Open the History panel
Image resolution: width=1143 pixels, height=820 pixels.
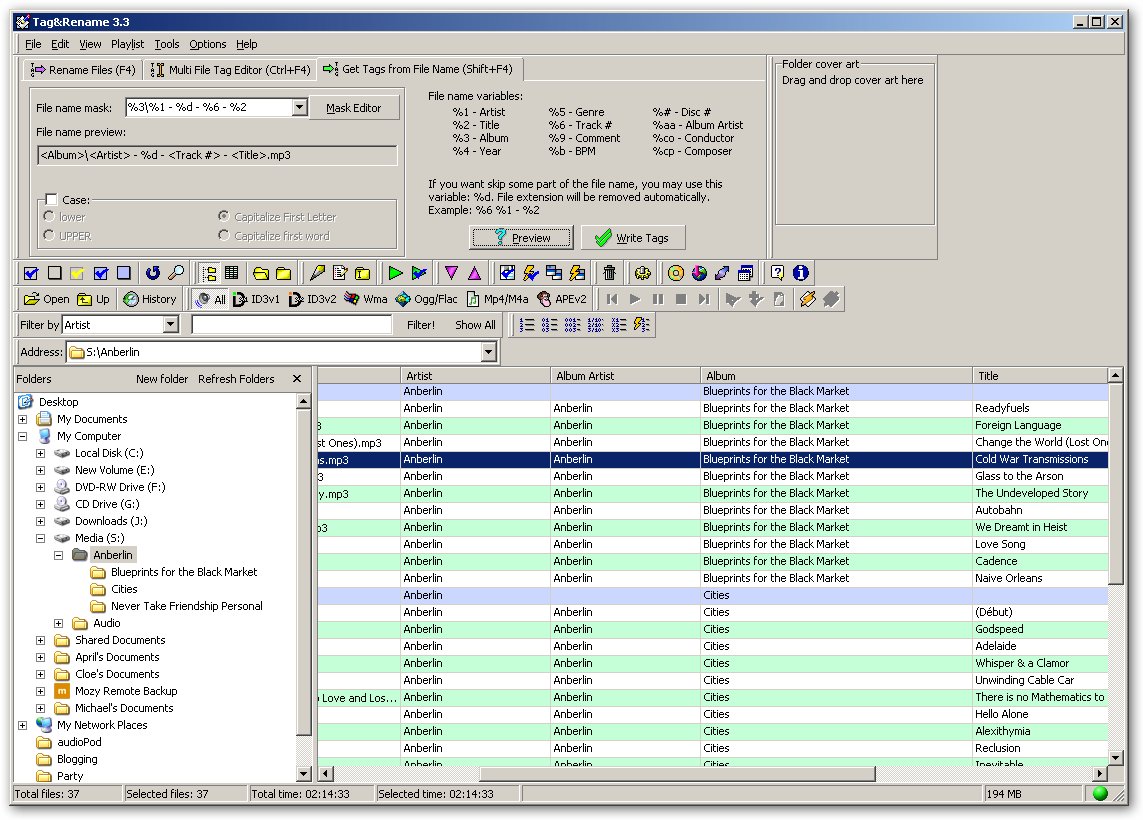pyautogui.click(x=149, y=299)
